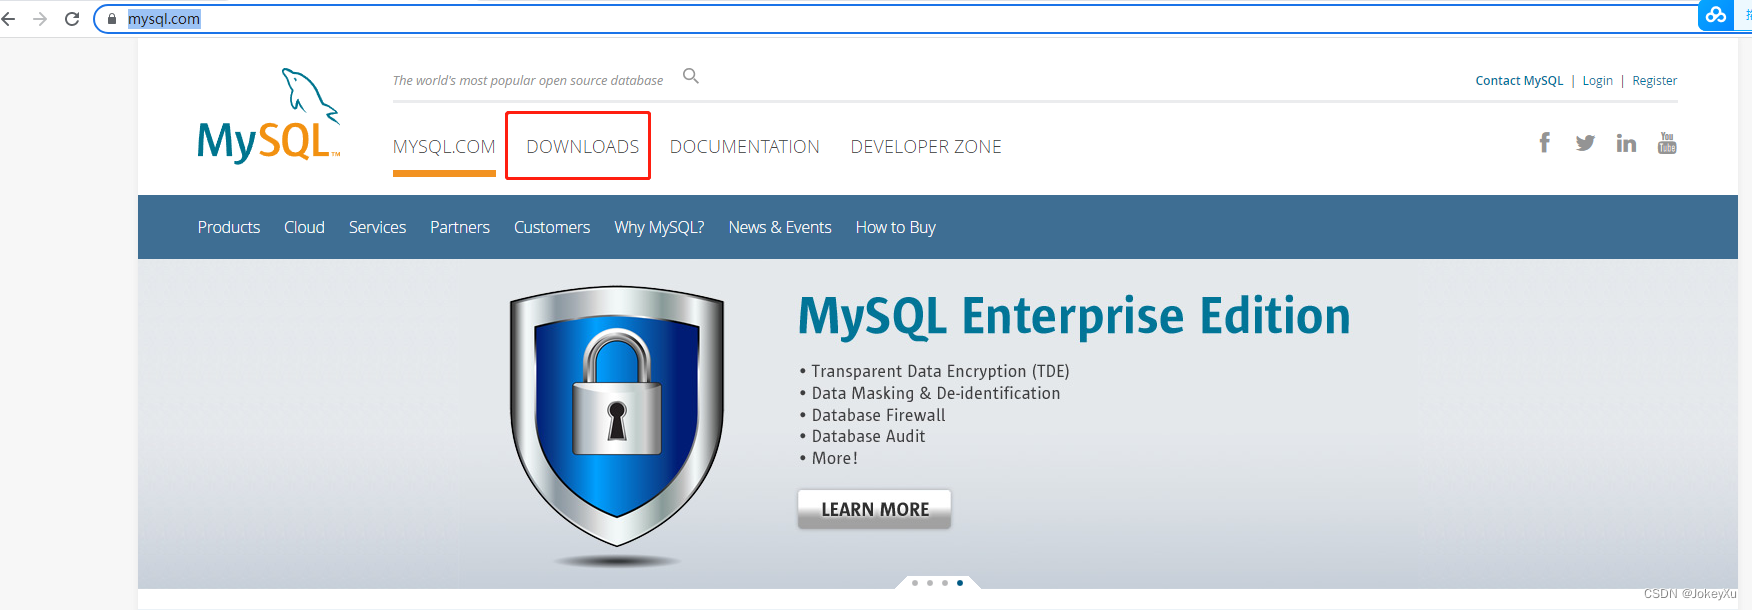This screenshot has height=610, width=1752.
Task: Open the How to Buy menu item
Action: (x=896, y=227)
